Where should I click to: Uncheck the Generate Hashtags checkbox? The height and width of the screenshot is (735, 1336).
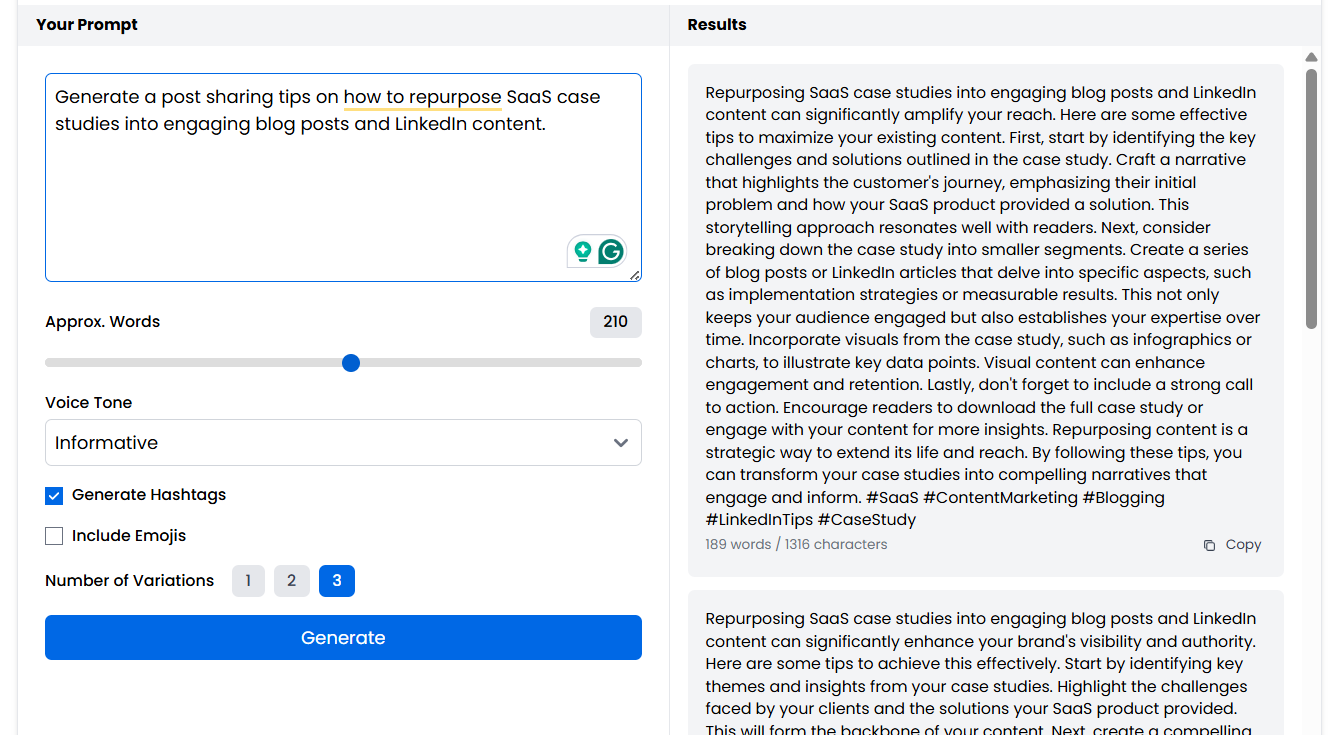pyautogui.click(x=54, y=495)
